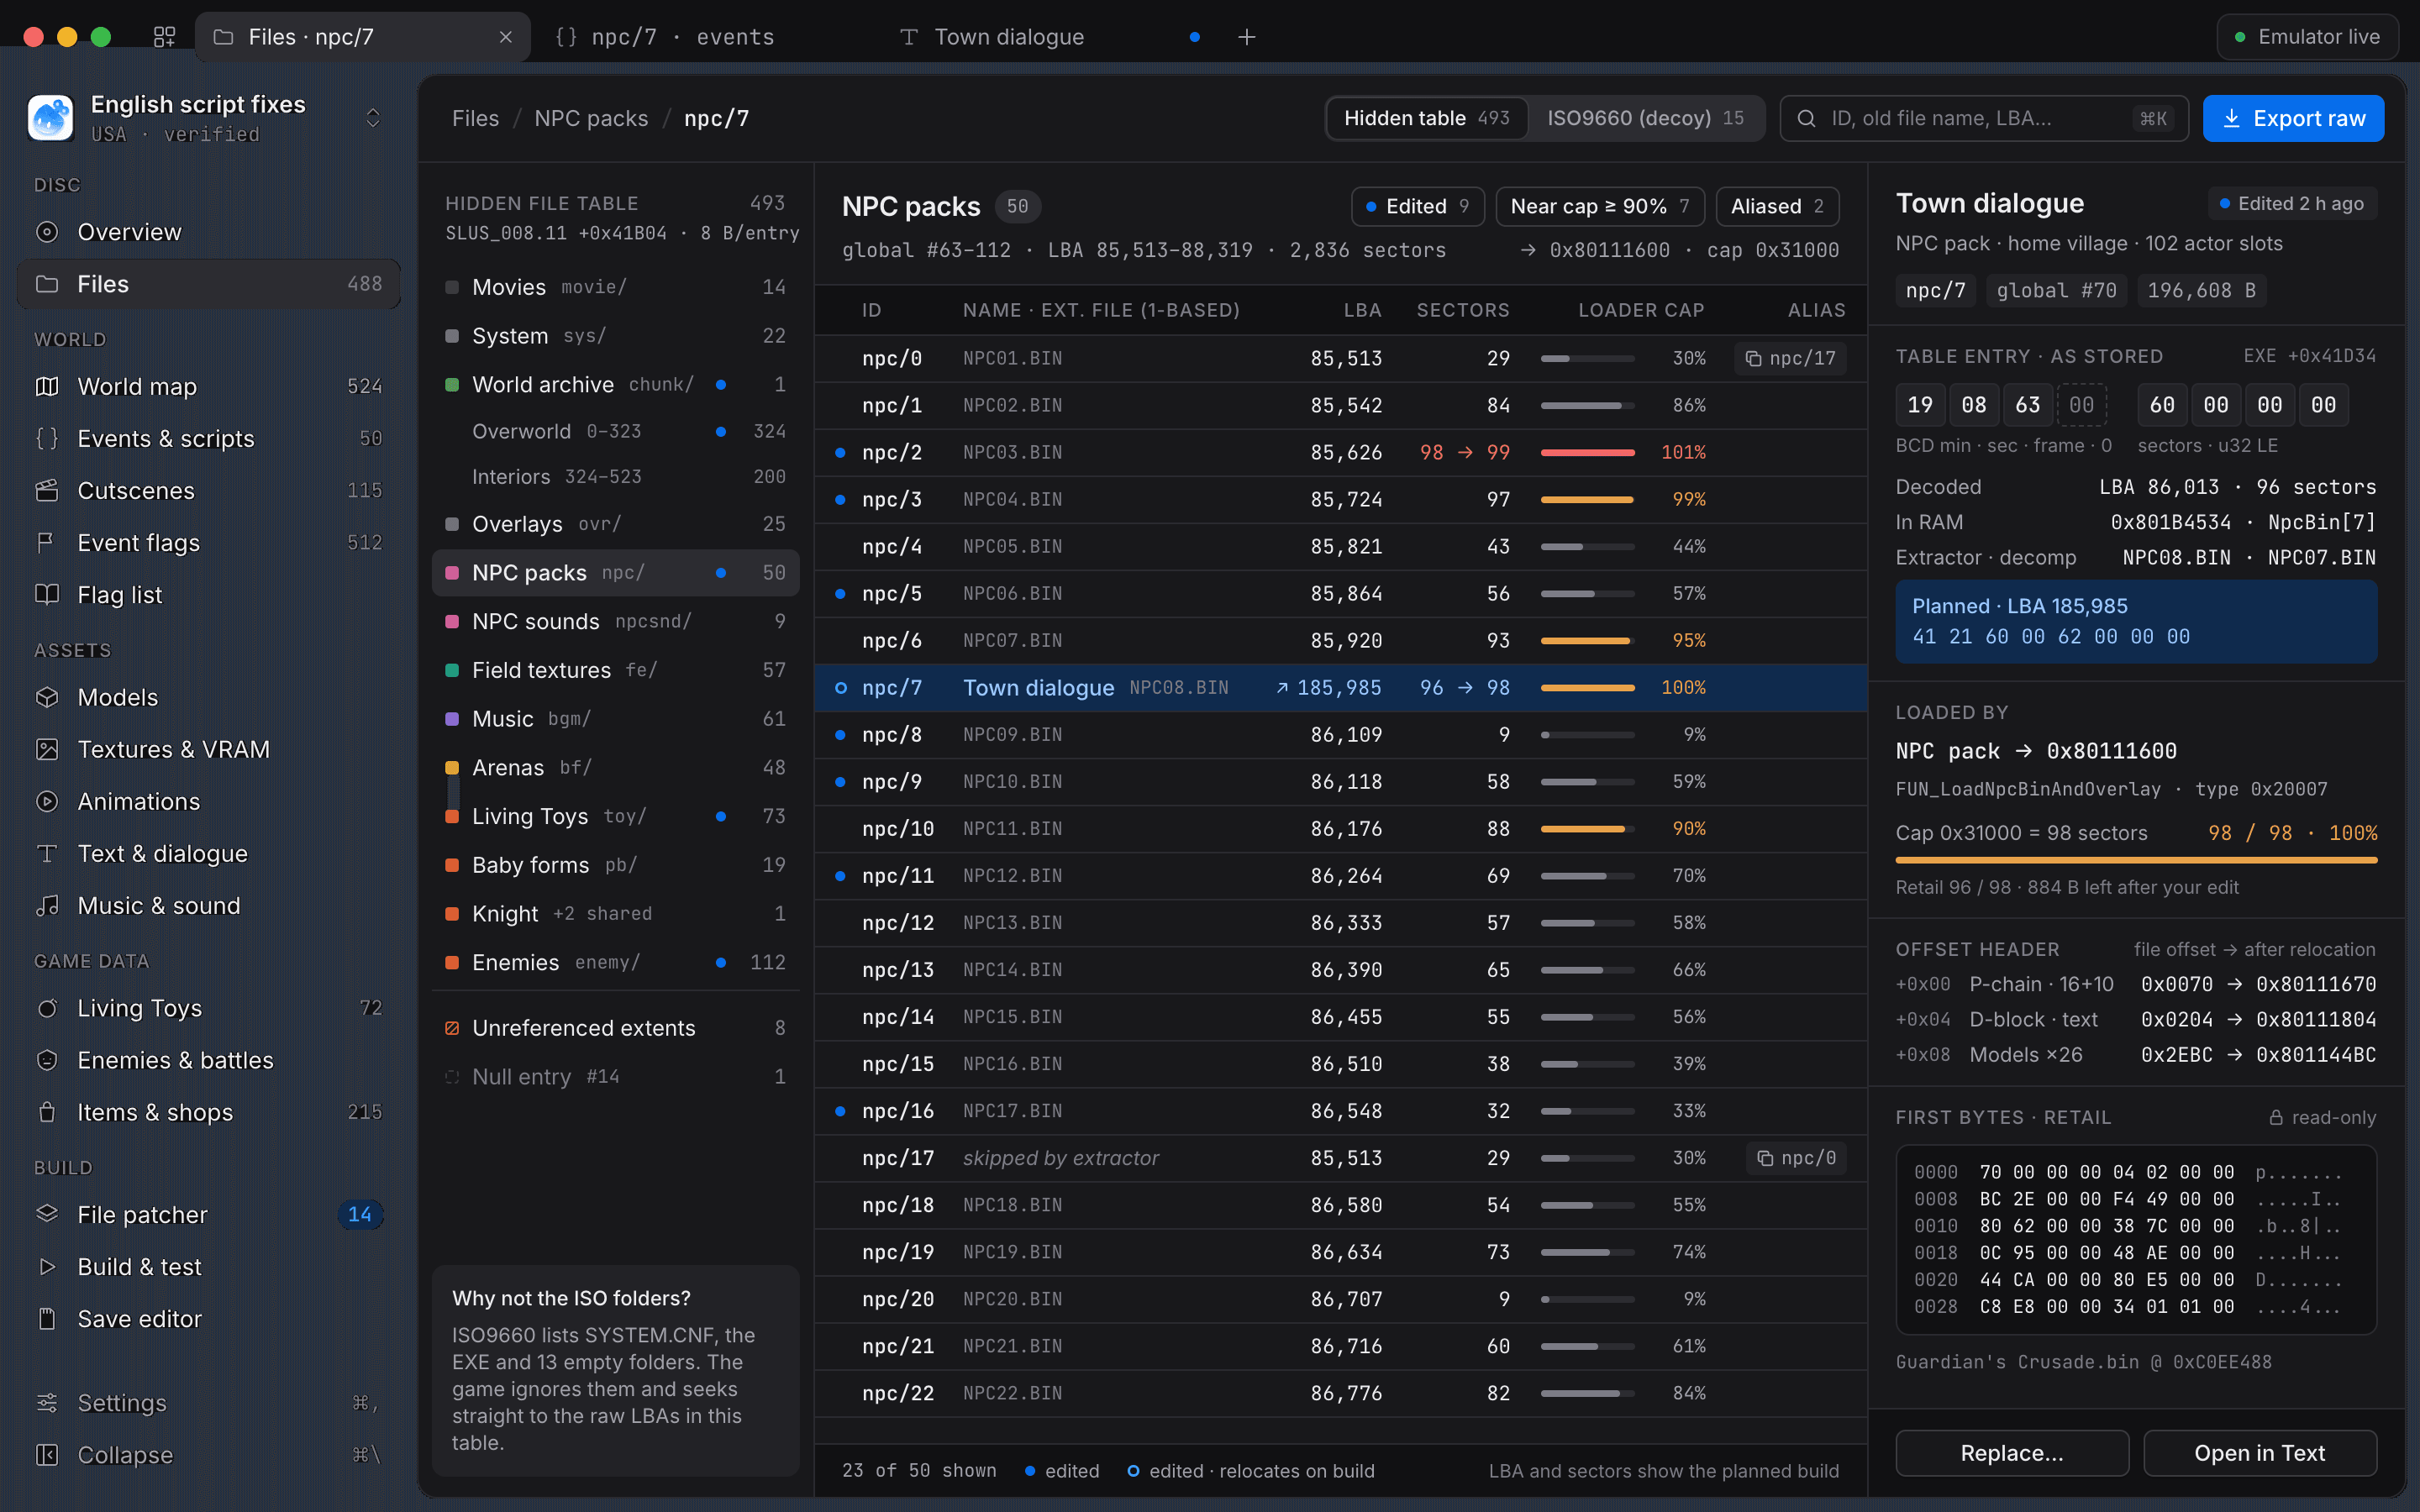The height and width of the screenshot is (1512, 2420).
Task: Open the Overview sidebar icon
Action: click(47, 232)
